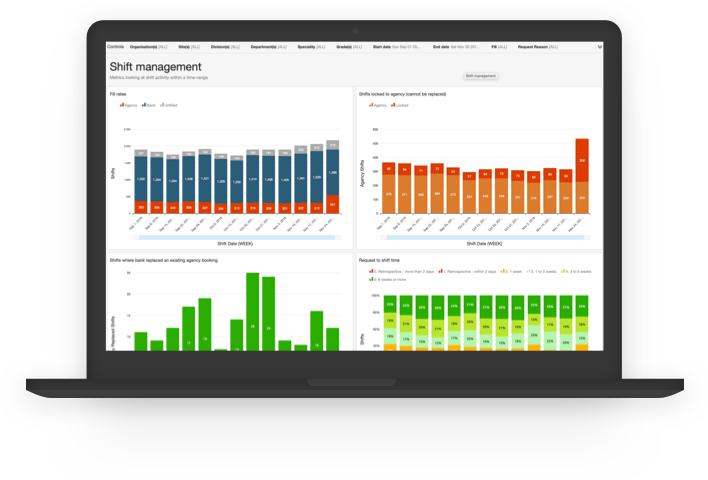This screenshot has width=708, height=480.
Task: Open the Fill filter
Action: click(499, 47)
